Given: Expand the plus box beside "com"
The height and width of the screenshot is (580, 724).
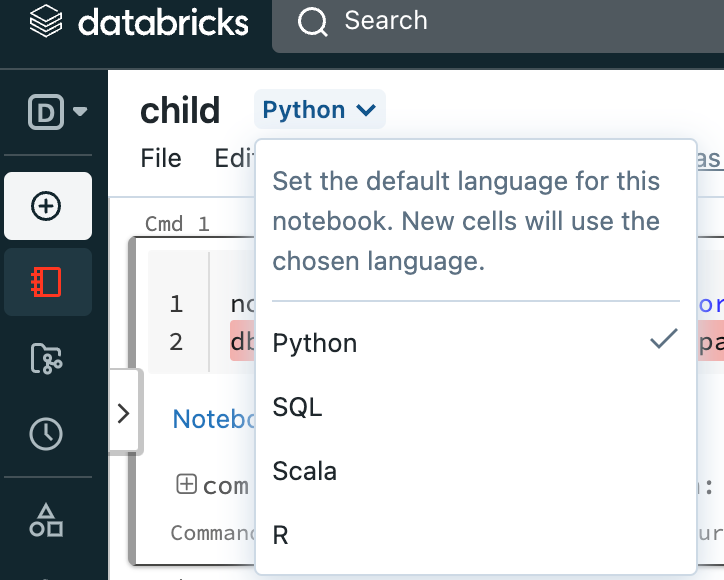Looking at the screenshot, I should (186, 484).
